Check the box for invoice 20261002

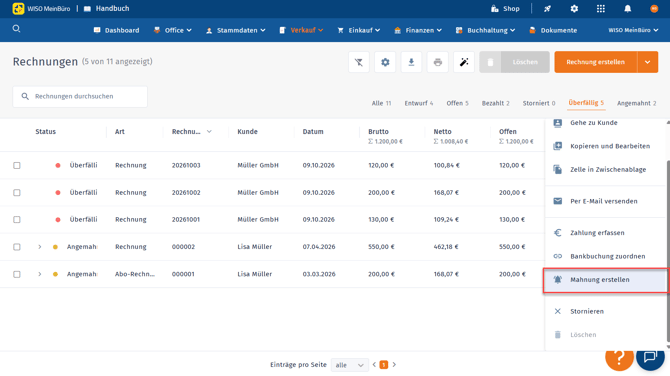pos(17,193)
